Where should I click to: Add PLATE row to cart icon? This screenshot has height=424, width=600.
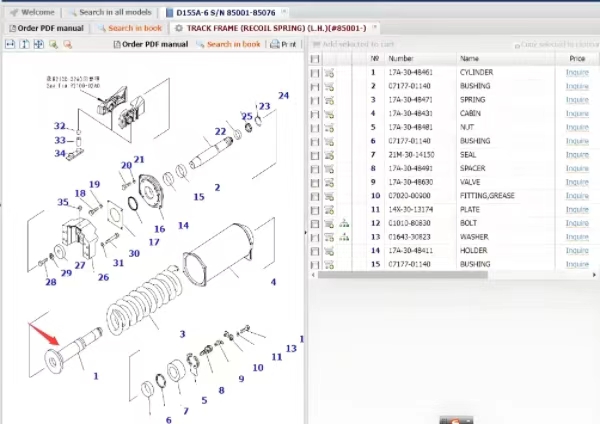click(x=329, y=210)
